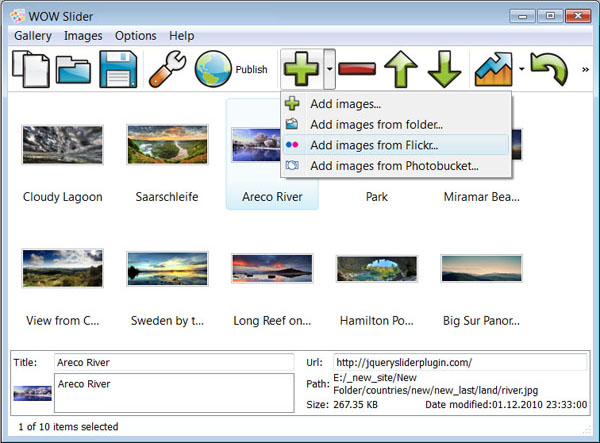Maximize the WOW Slider window
The height and width of the screenshot is (443, 600).
tap(550, 16)
